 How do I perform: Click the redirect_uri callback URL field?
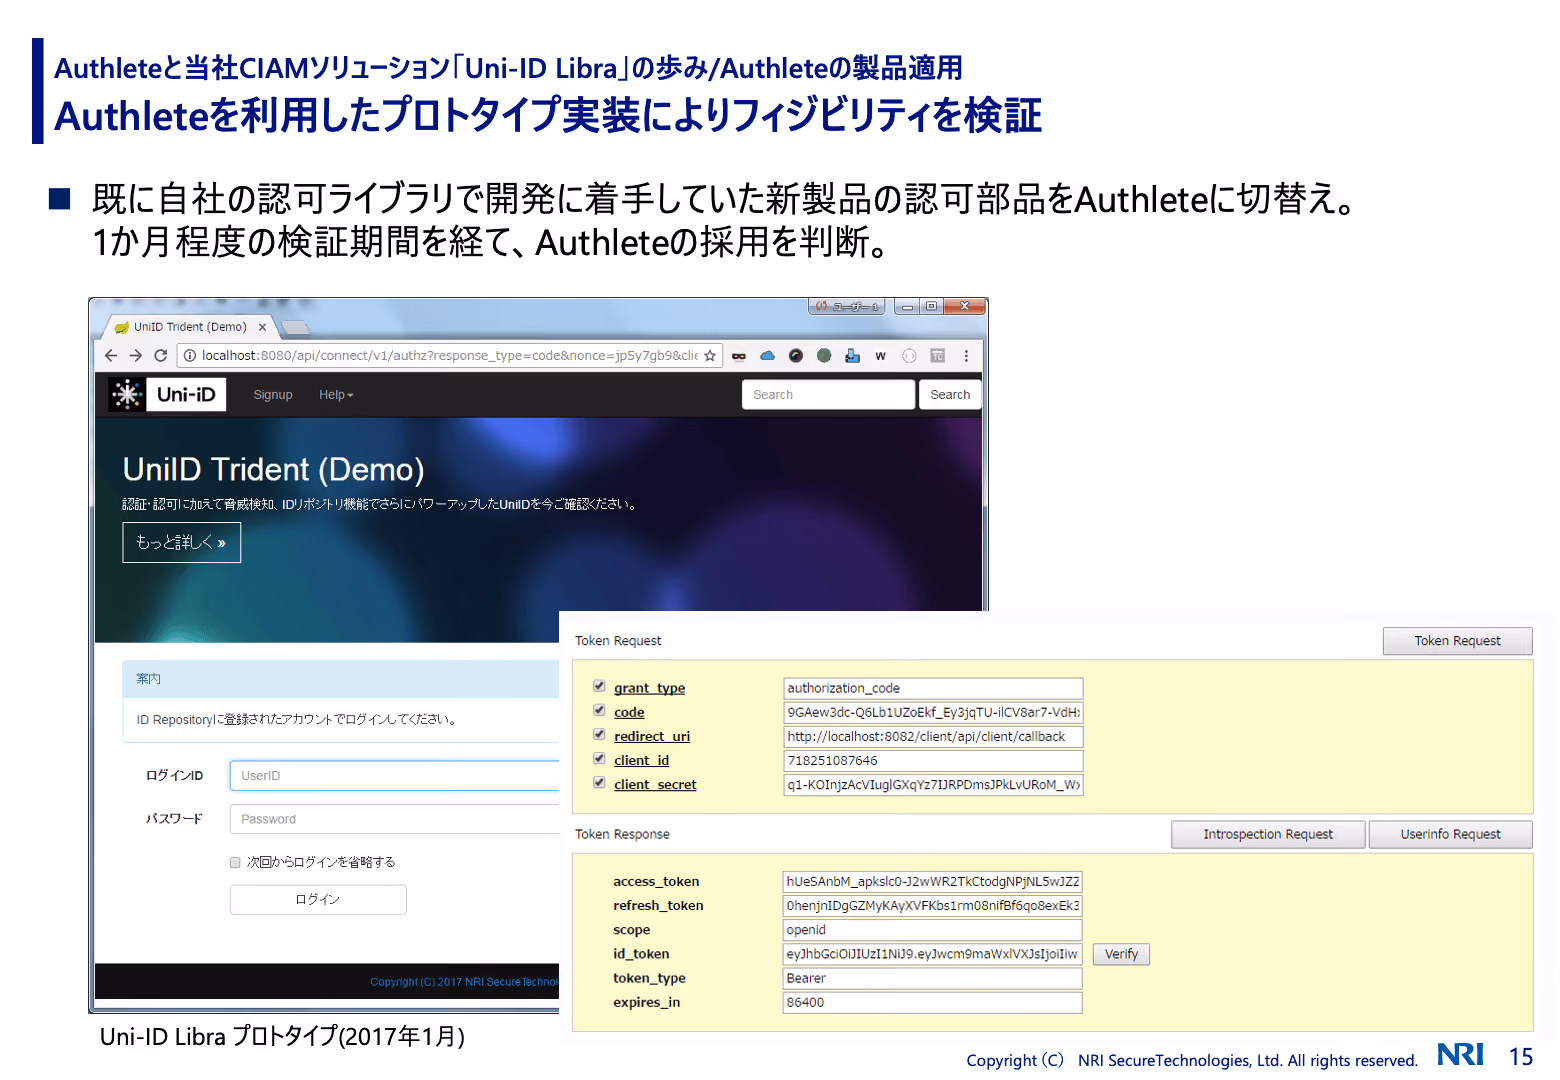pyautogui.click(x=933, y=737)
